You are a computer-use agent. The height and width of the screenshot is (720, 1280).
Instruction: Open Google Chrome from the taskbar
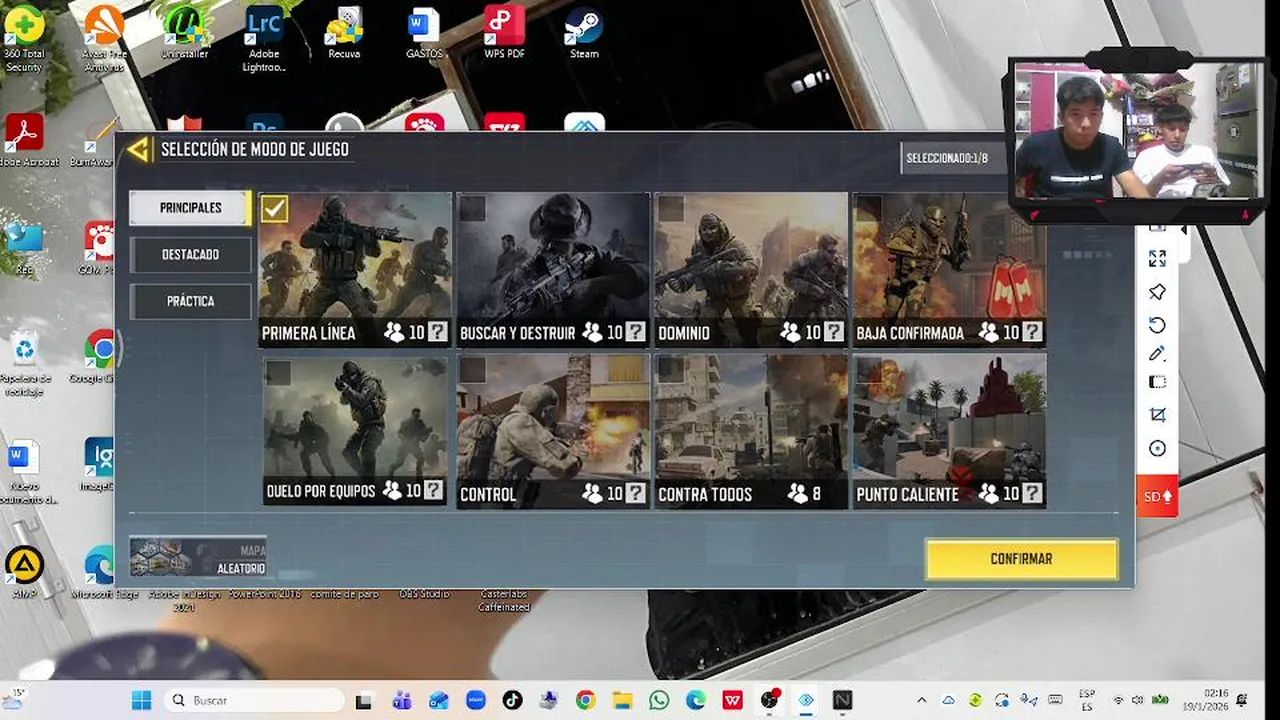(x=585, y=700)
